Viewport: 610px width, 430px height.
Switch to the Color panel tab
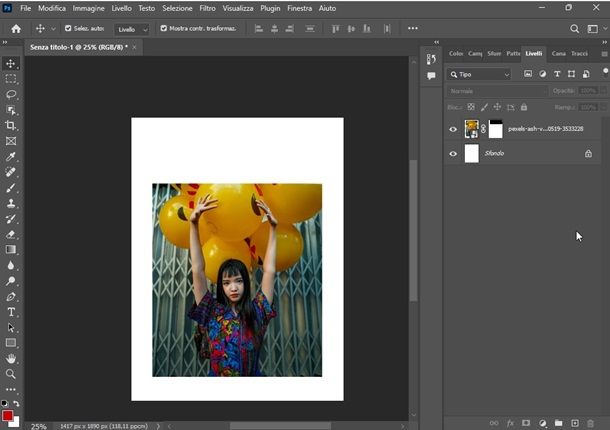coord(456,54)
